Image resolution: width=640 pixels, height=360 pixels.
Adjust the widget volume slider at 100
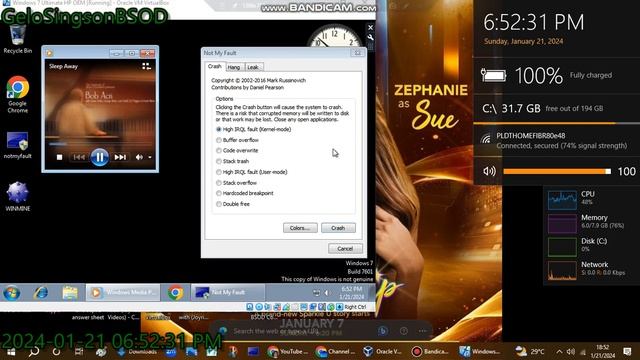click(x=557, y=172)
